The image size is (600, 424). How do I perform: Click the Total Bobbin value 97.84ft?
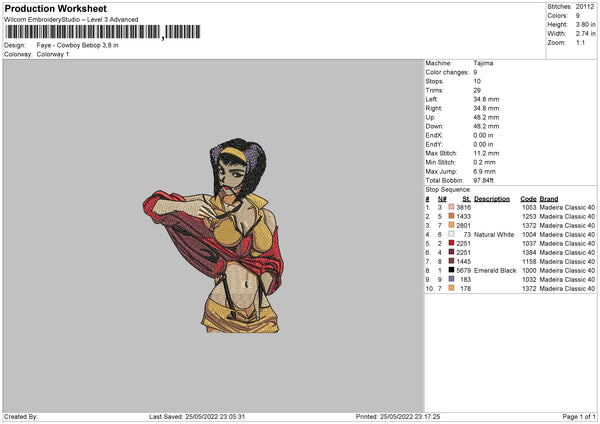(x=483, y=181)
